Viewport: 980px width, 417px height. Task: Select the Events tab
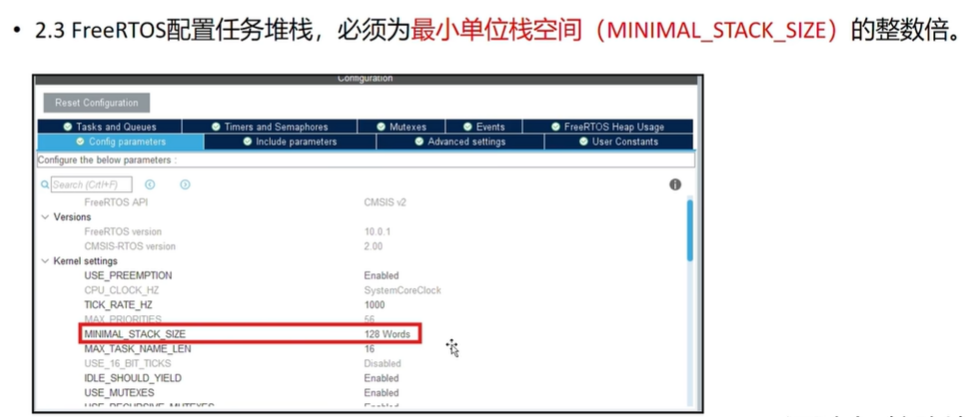[x=484, y=127]
